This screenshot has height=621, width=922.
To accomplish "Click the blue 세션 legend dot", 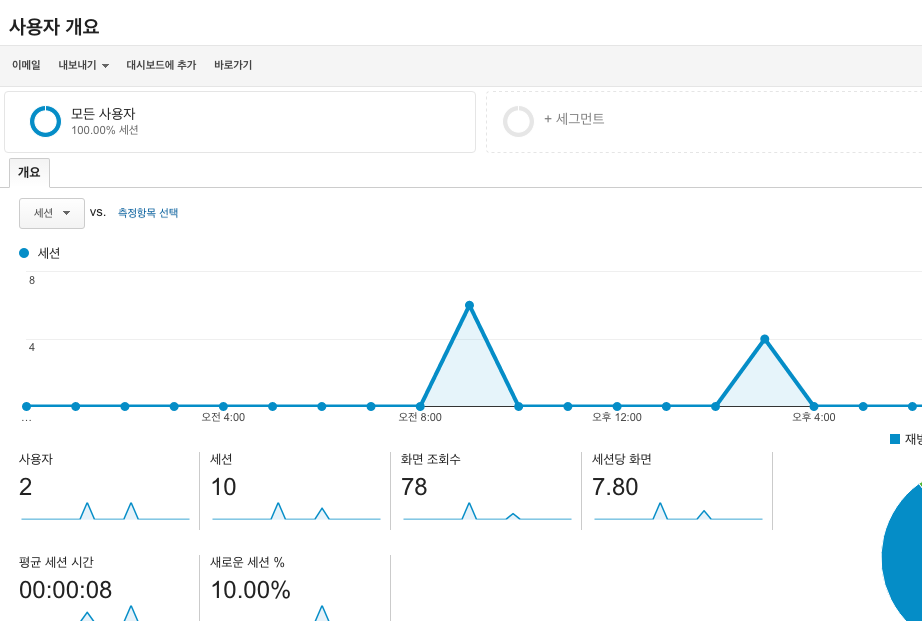I will pos(24,253).
